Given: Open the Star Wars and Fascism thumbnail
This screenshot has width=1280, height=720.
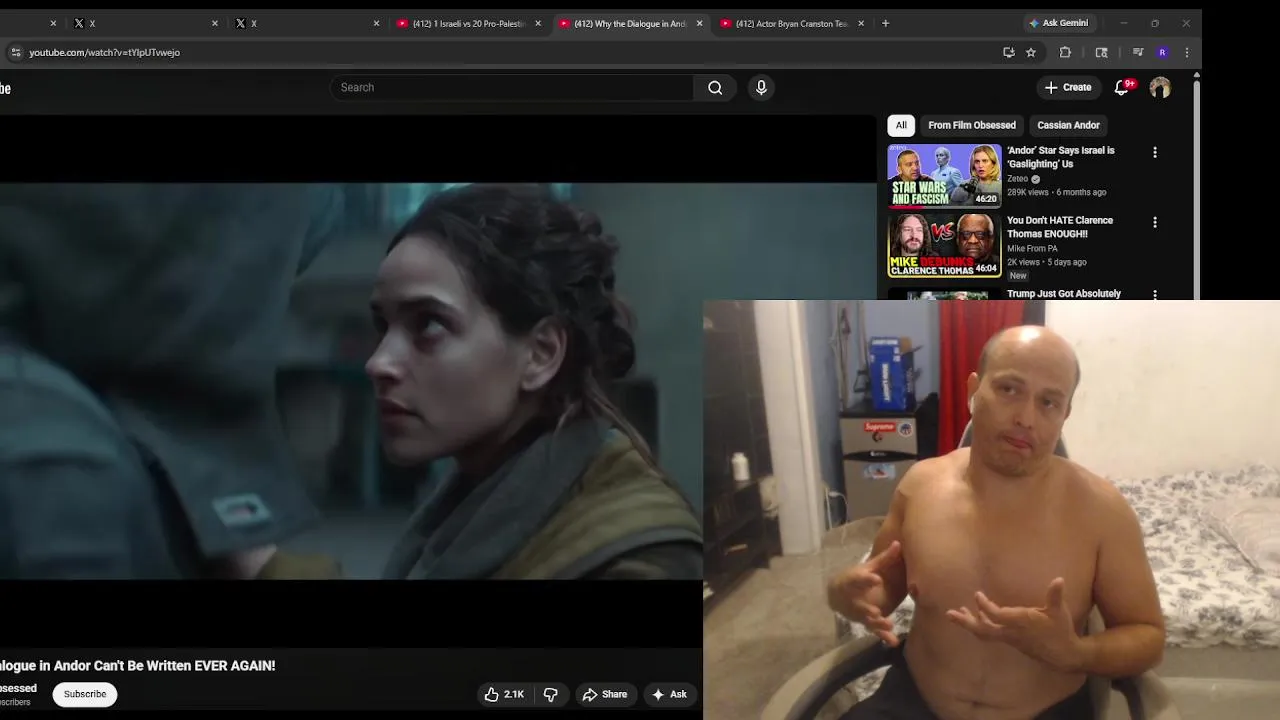Looking at the screenshot, I should click(944, 176).
